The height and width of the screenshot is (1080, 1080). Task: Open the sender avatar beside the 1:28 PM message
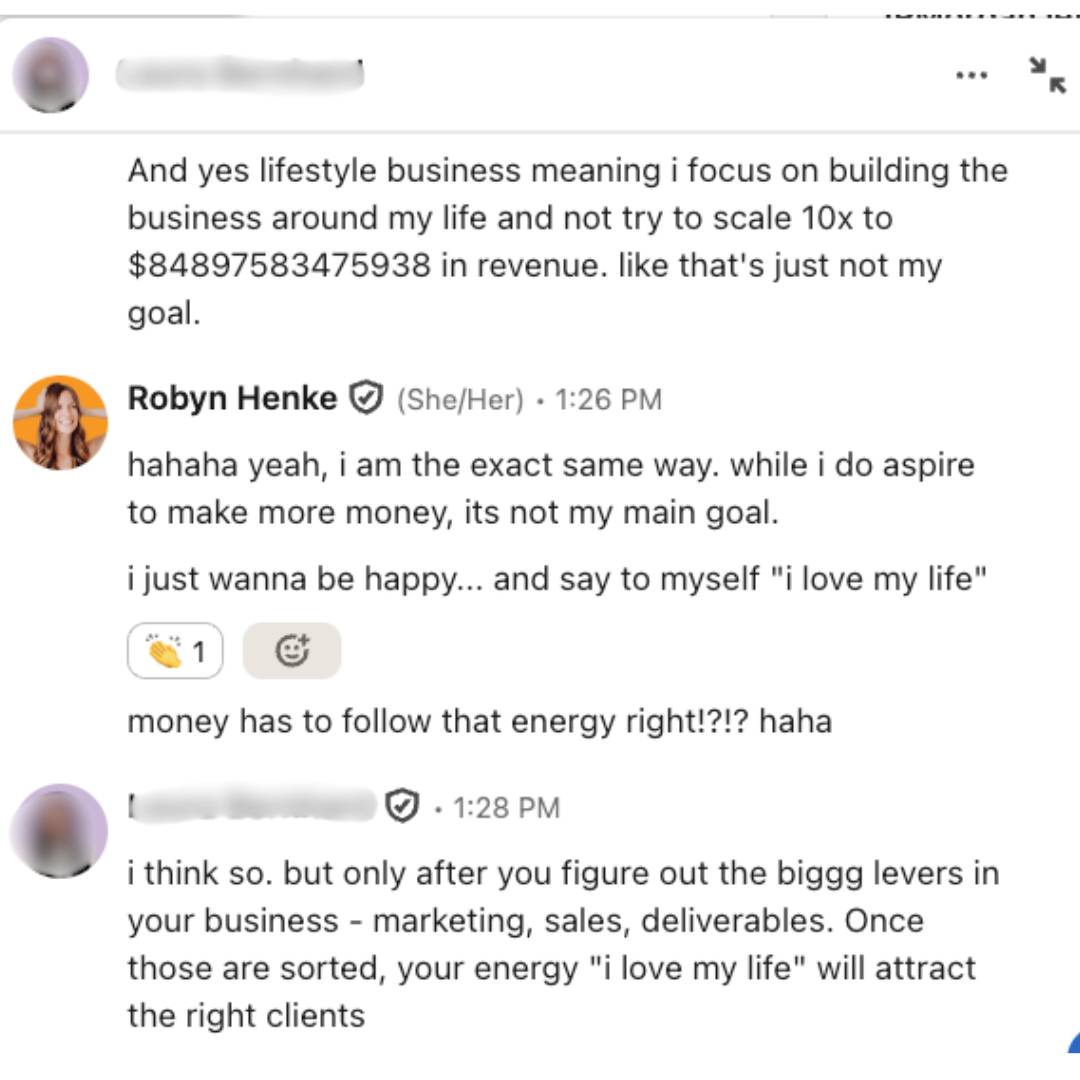point(58,831)
